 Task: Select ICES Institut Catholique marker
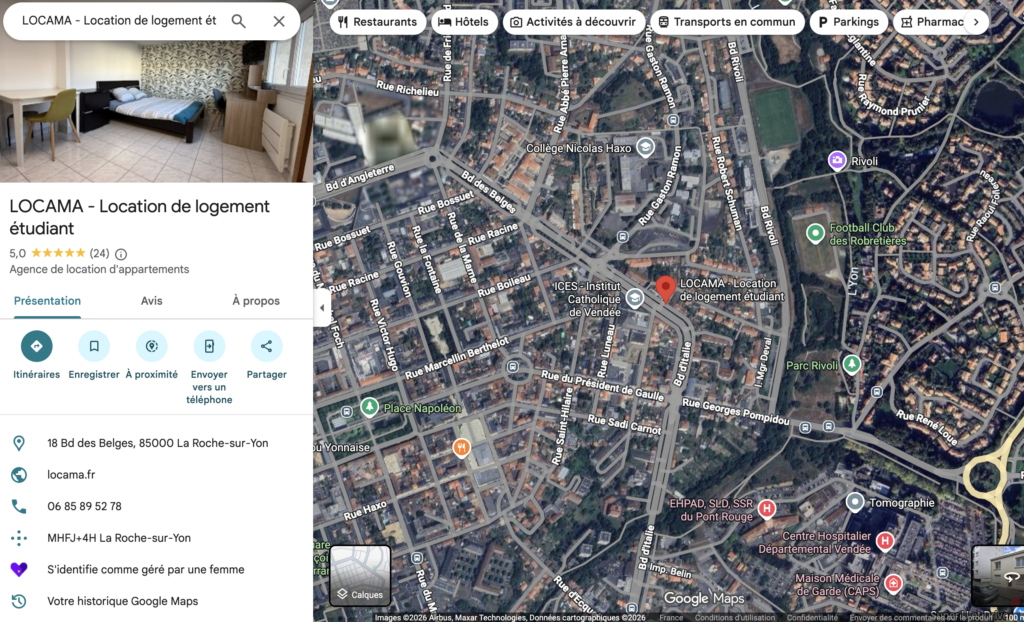634,299
